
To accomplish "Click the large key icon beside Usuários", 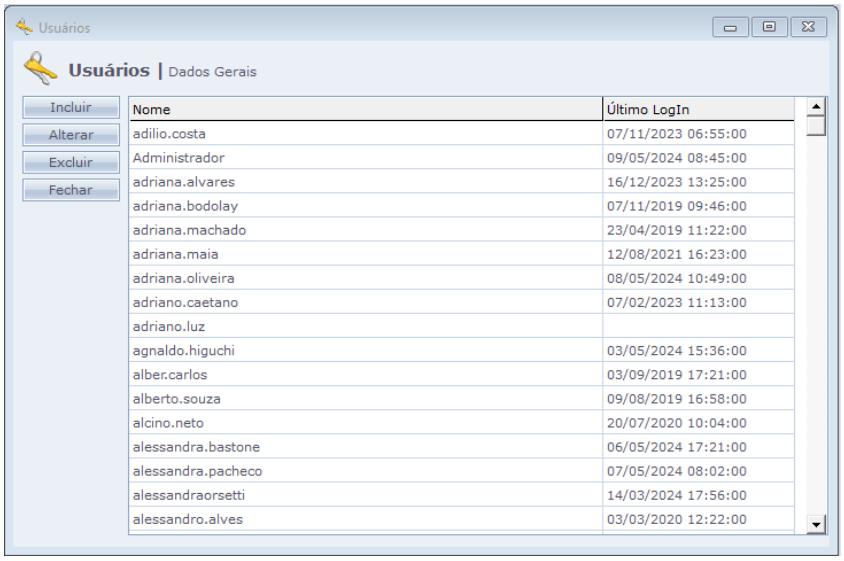I will pos(40,70).
